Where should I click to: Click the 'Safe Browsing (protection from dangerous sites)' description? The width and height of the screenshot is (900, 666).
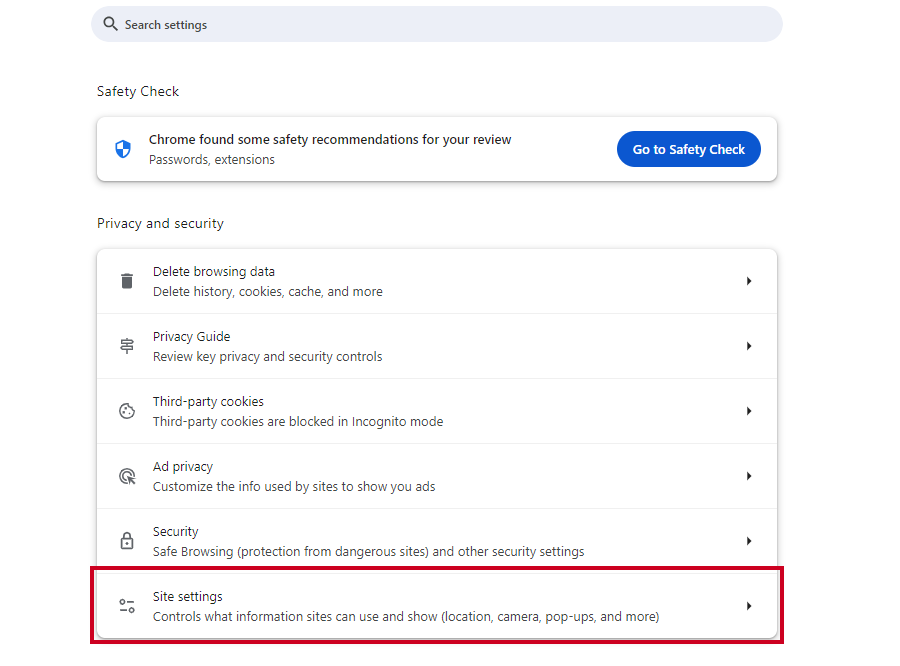368,551
